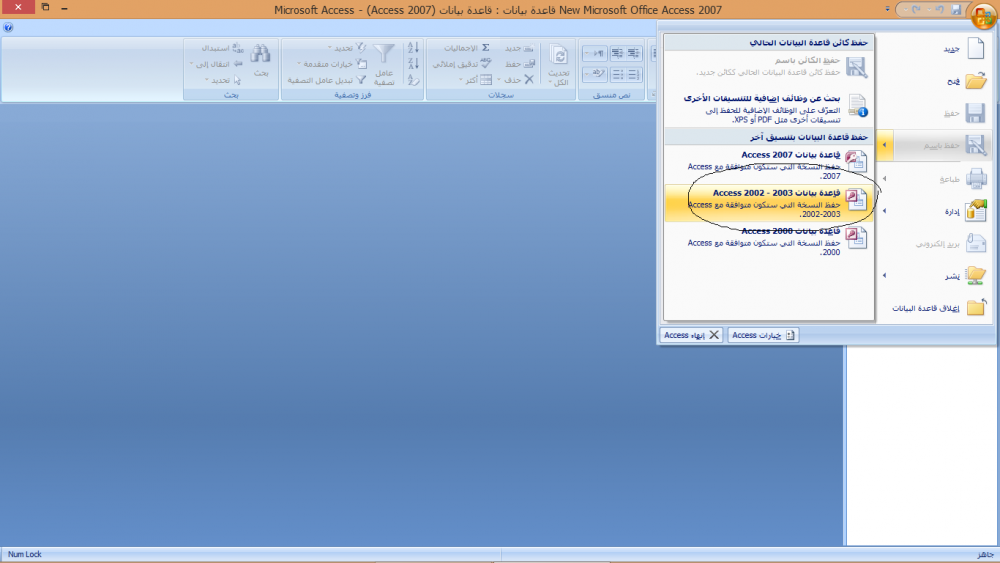Toggle الإجماليات (Totals) sigma row
Screen dimensions: 1000x563
(x=467, y=48)
